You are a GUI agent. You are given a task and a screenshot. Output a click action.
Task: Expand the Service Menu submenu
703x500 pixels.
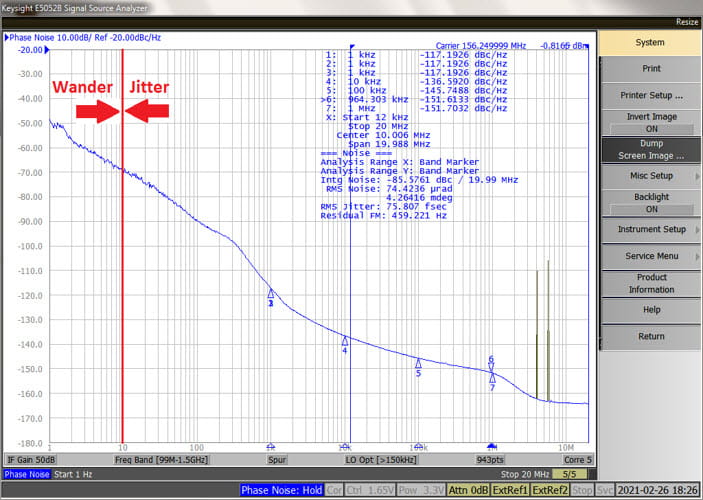click(x=651, y=256)
